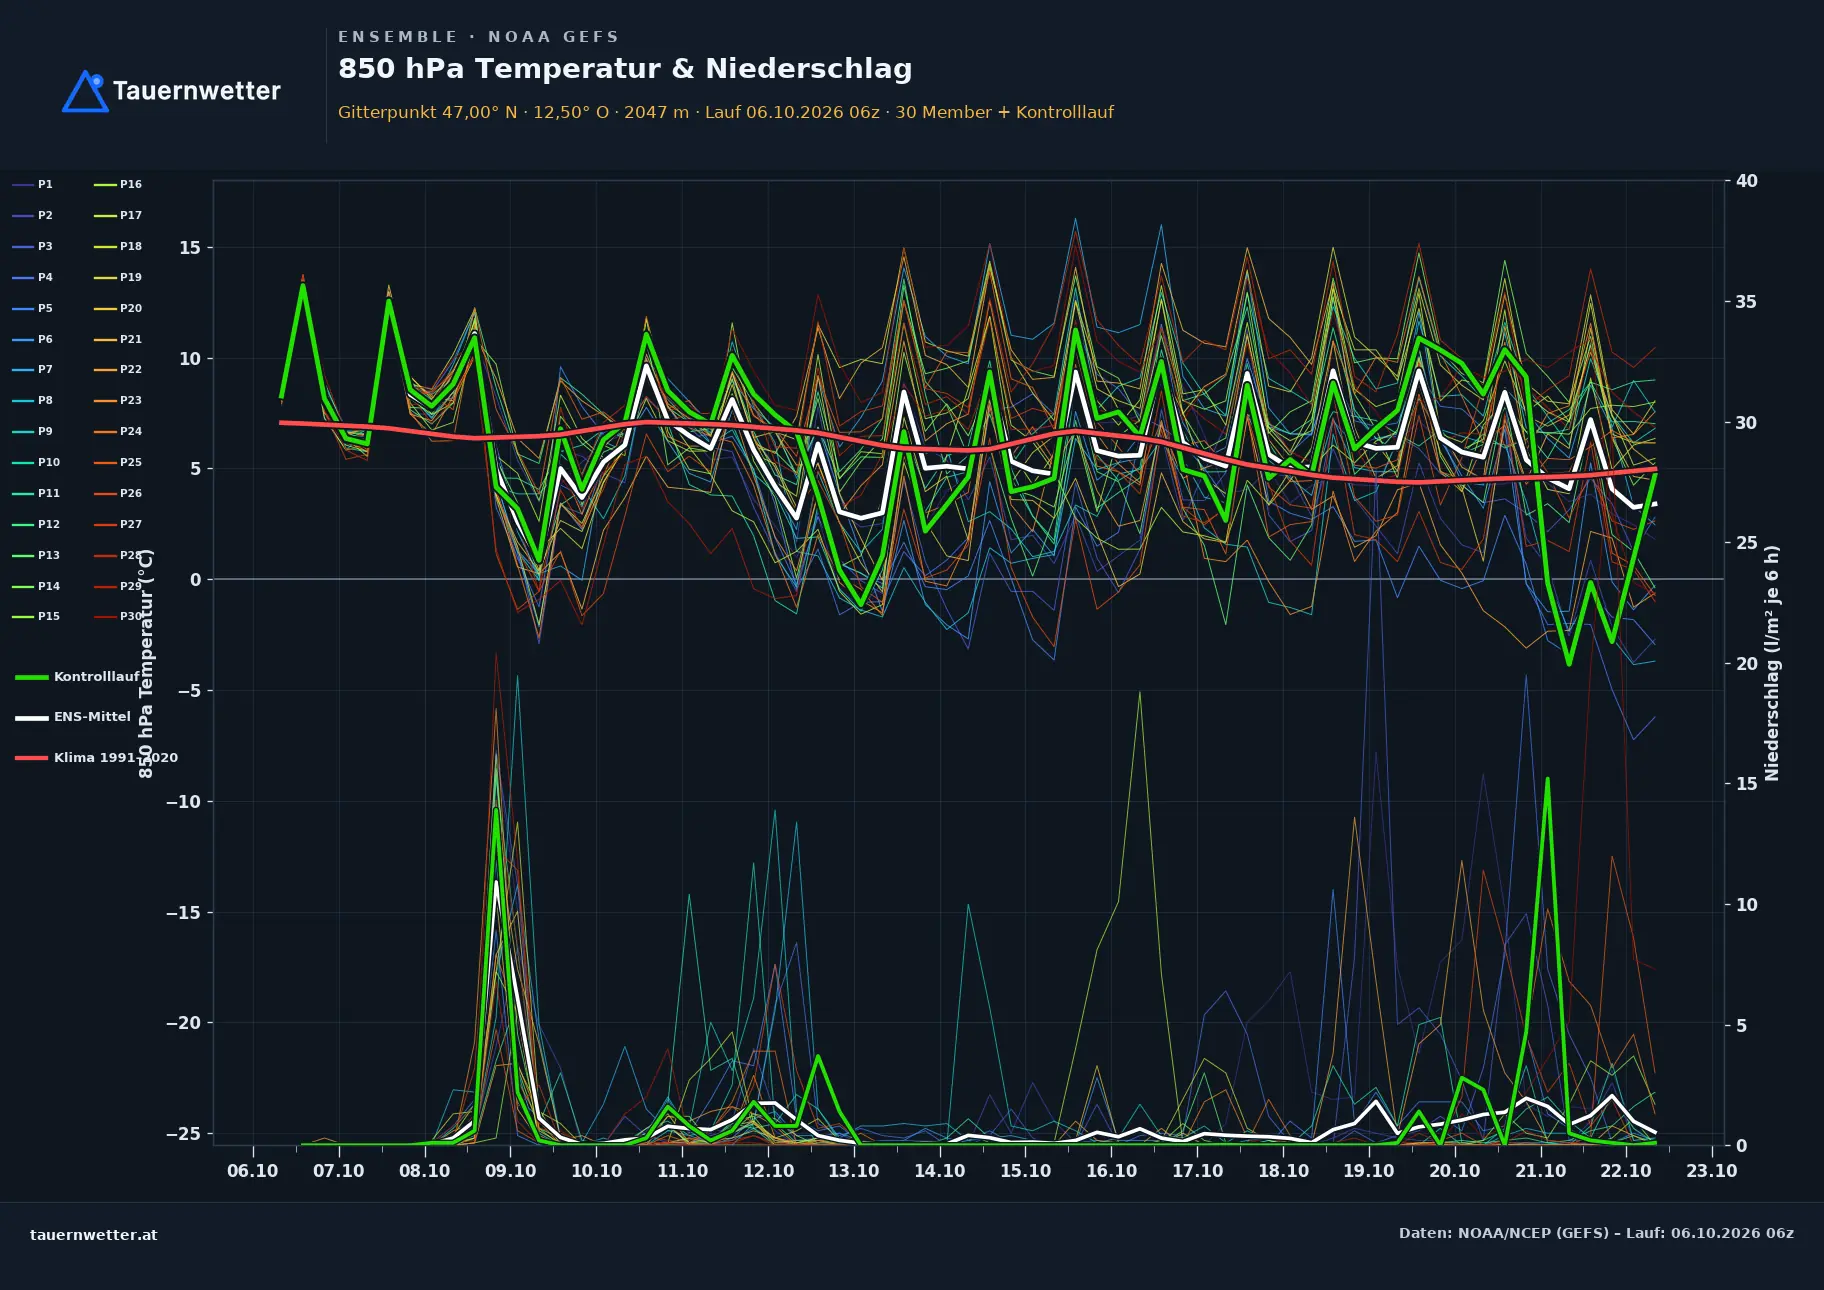The width and height of the screenshot is (1824, 1290).
Task: Select the P22 legend entry
Action: (x=118, y=369)
